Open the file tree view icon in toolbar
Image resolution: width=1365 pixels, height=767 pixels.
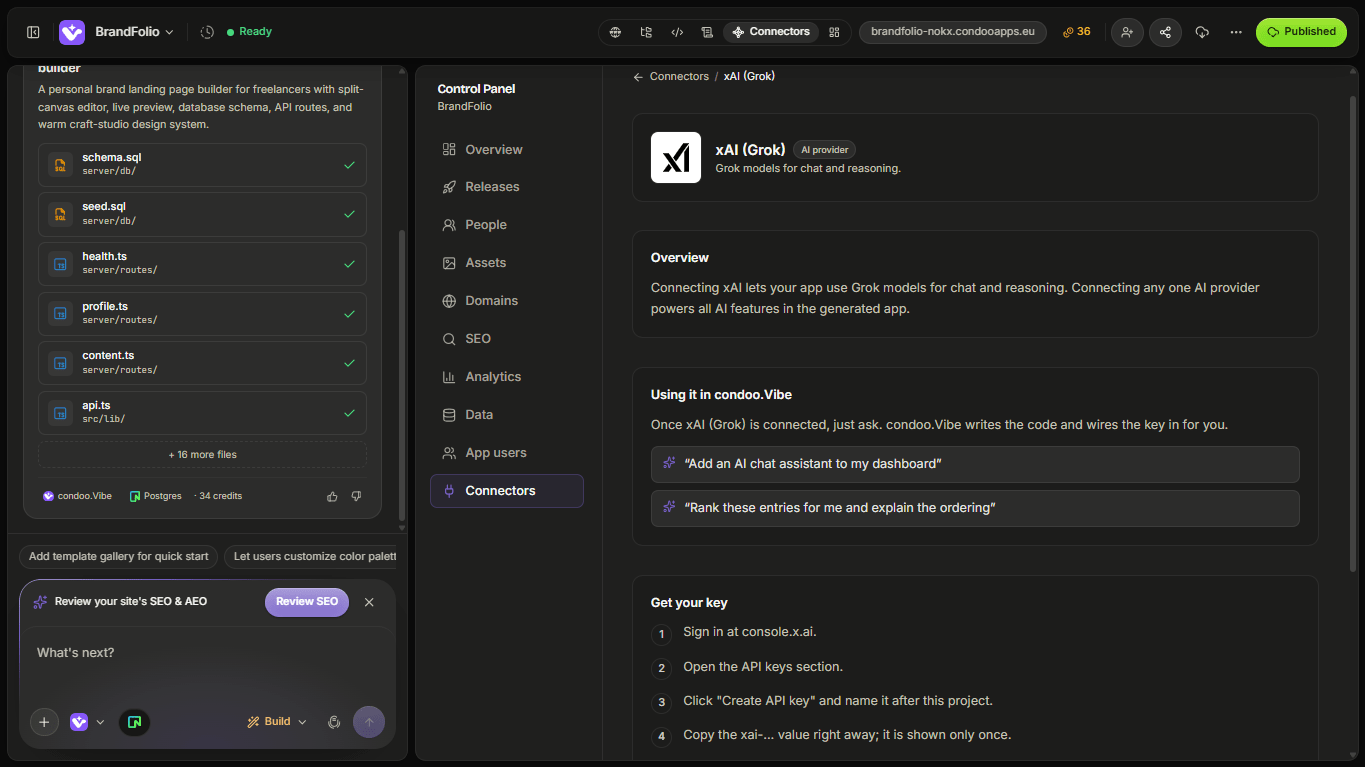click(646, 32)
